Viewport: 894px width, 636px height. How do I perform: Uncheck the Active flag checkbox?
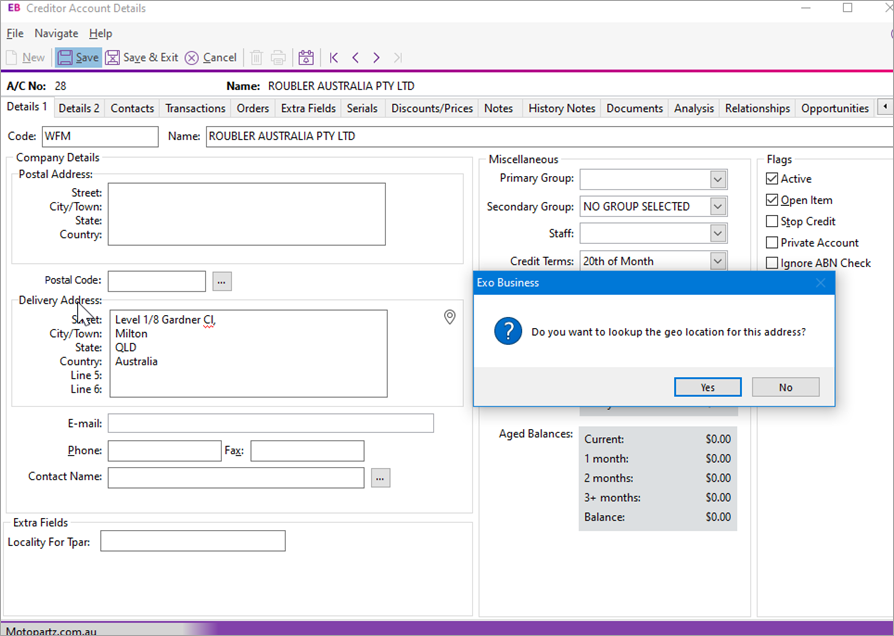click(x=772, y=179)
